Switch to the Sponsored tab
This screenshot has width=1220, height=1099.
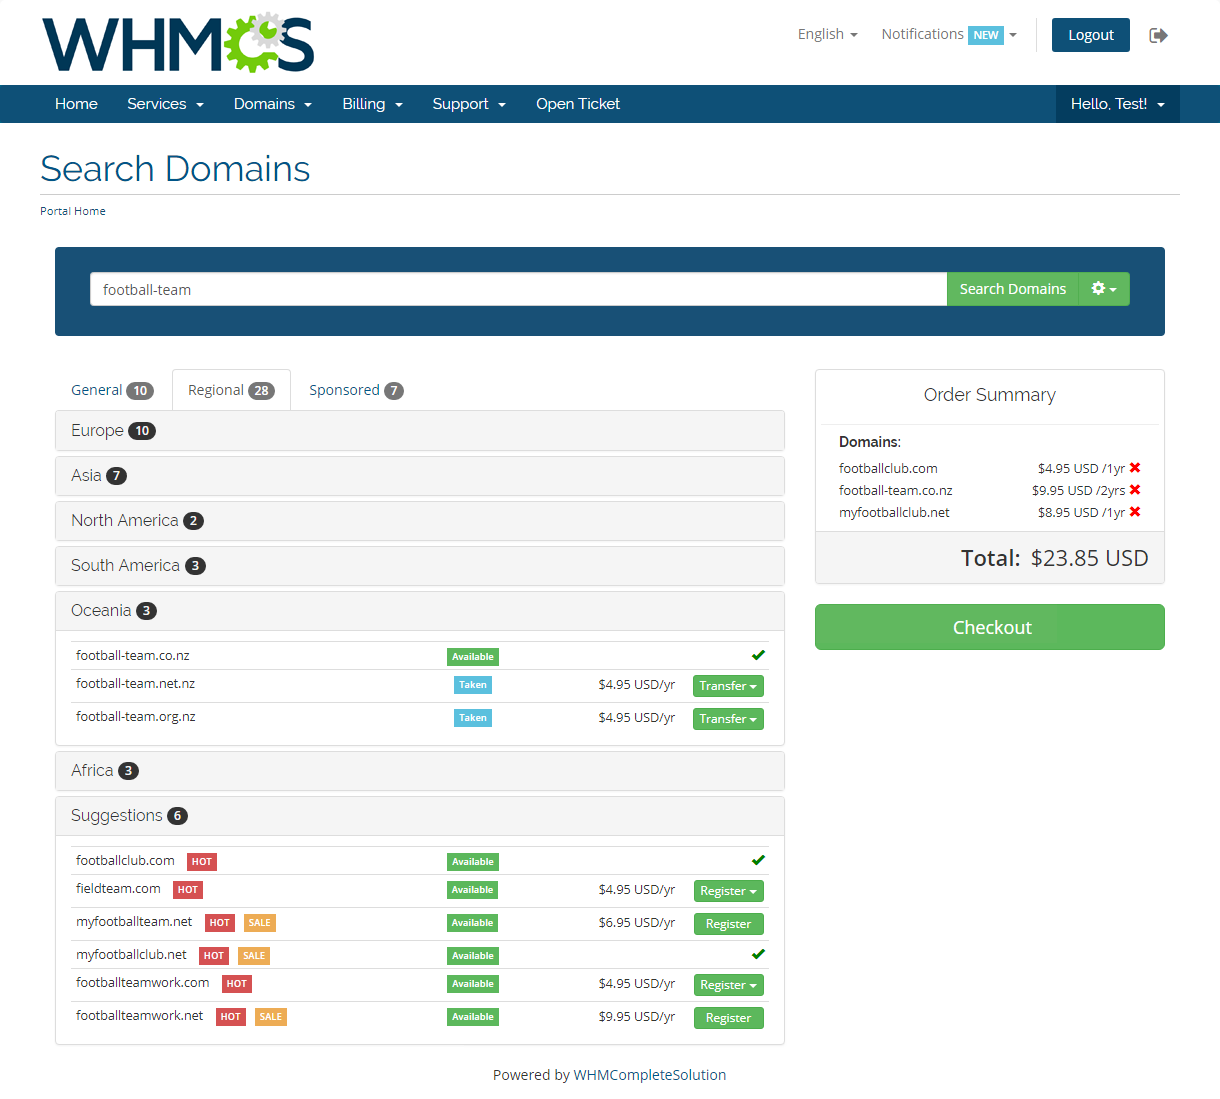[355, 389]
